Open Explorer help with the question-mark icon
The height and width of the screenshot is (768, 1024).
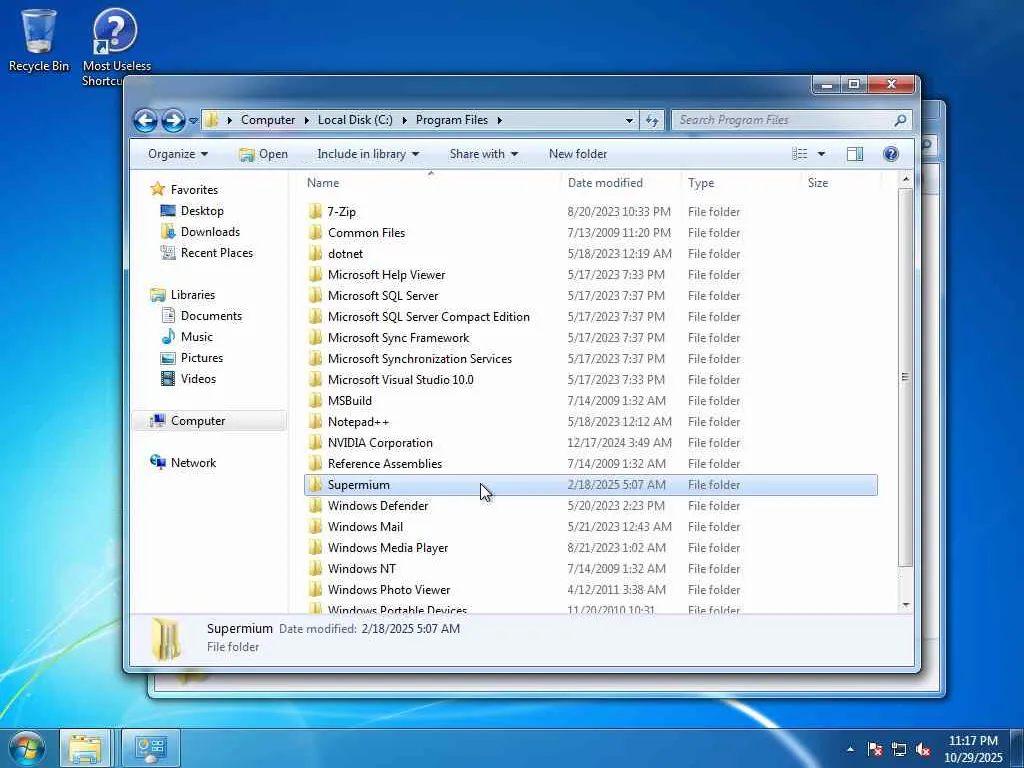point(891,154)
